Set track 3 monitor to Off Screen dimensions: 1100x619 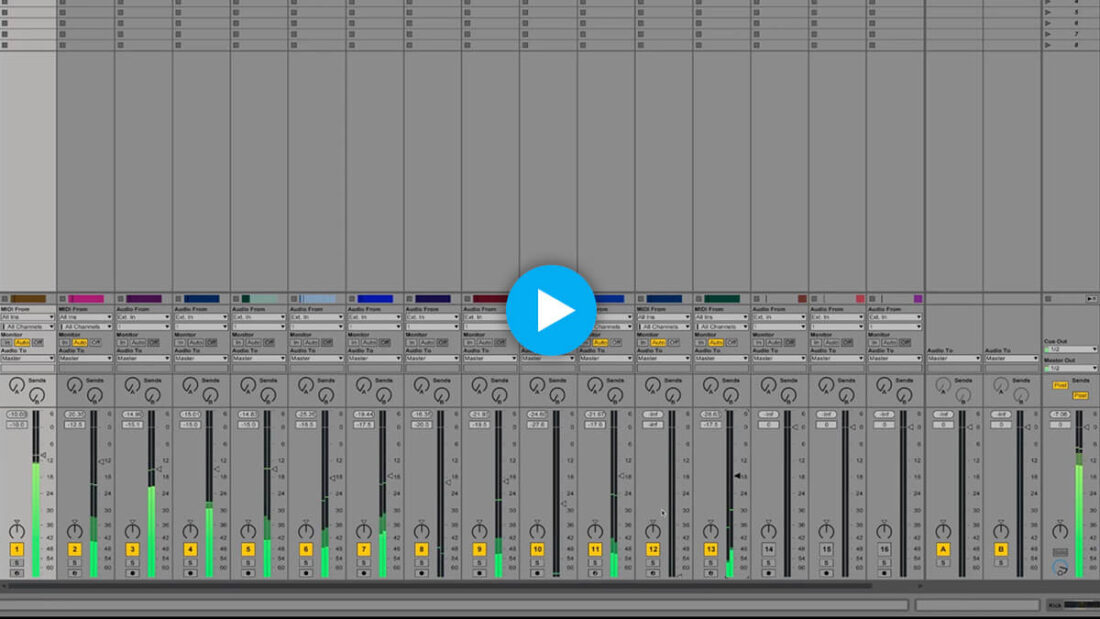click(x=154, y=342)
